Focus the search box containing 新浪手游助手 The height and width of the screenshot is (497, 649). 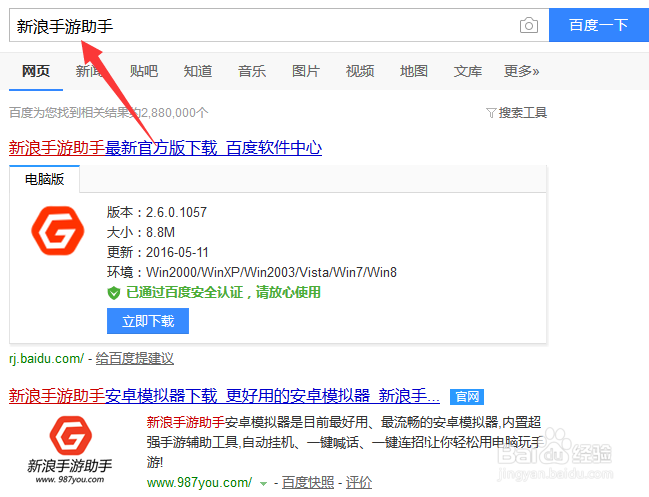279,25
